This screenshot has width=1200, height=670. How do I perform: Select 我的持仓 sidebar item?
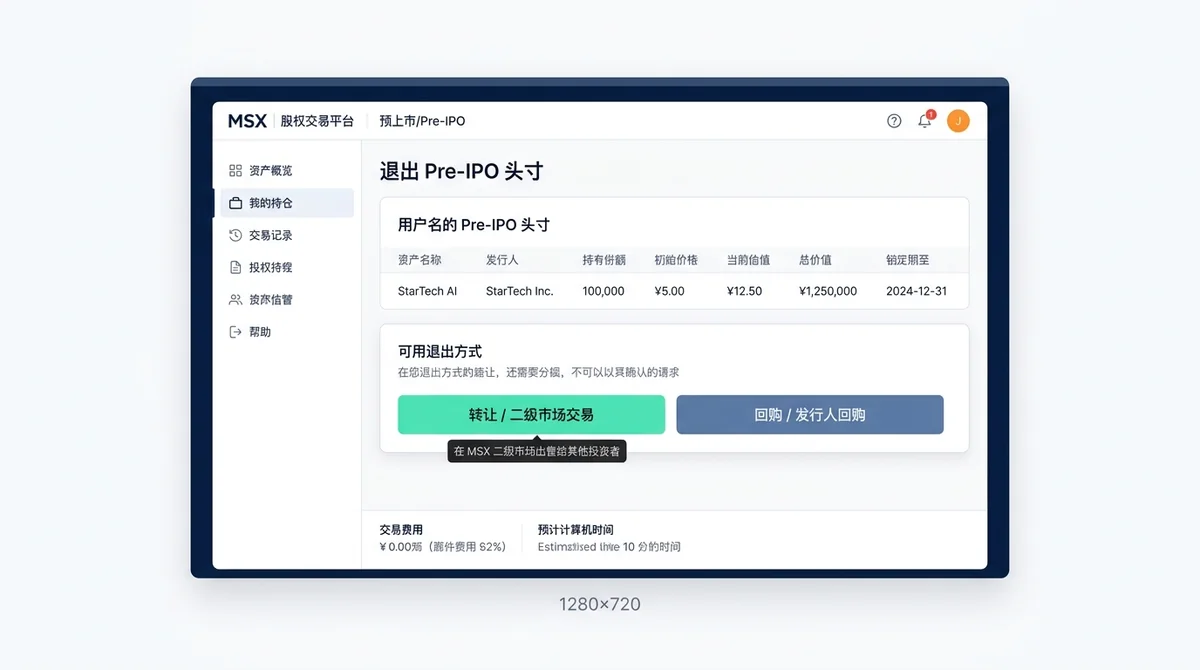pos(287,203)
